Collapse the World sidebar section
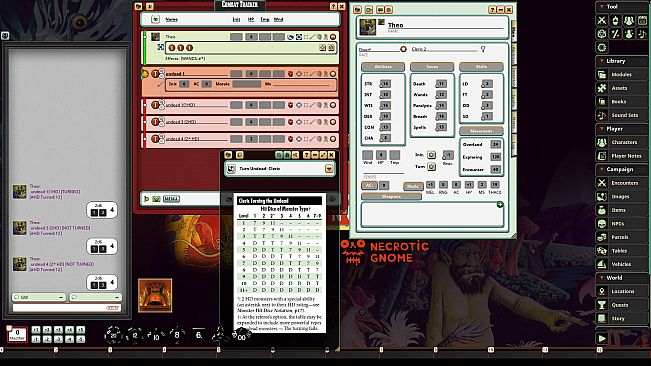 pyautogui.click(x=601, y=278)
